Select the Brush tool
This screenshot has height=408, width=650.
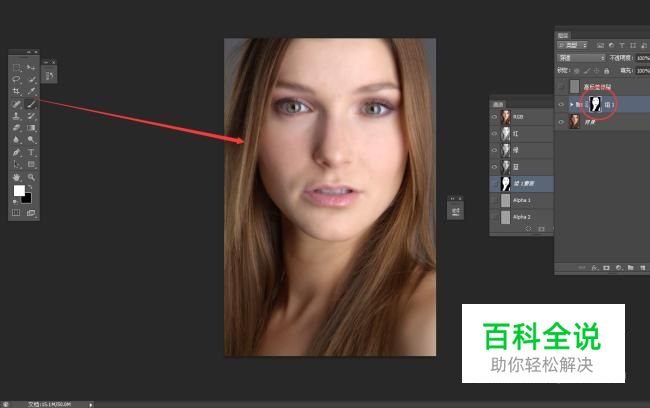click(31, 104)
